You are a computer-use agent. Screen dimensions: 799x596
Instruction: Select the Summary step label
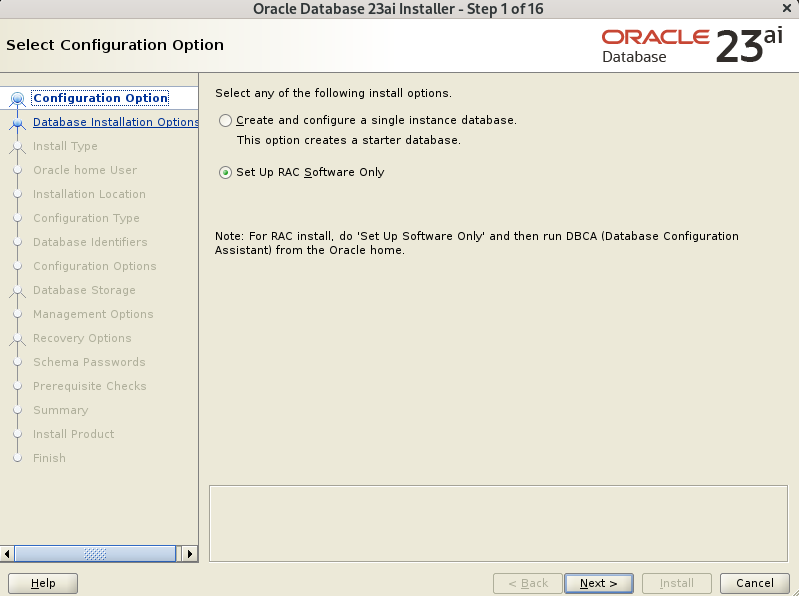coord(61,410)
